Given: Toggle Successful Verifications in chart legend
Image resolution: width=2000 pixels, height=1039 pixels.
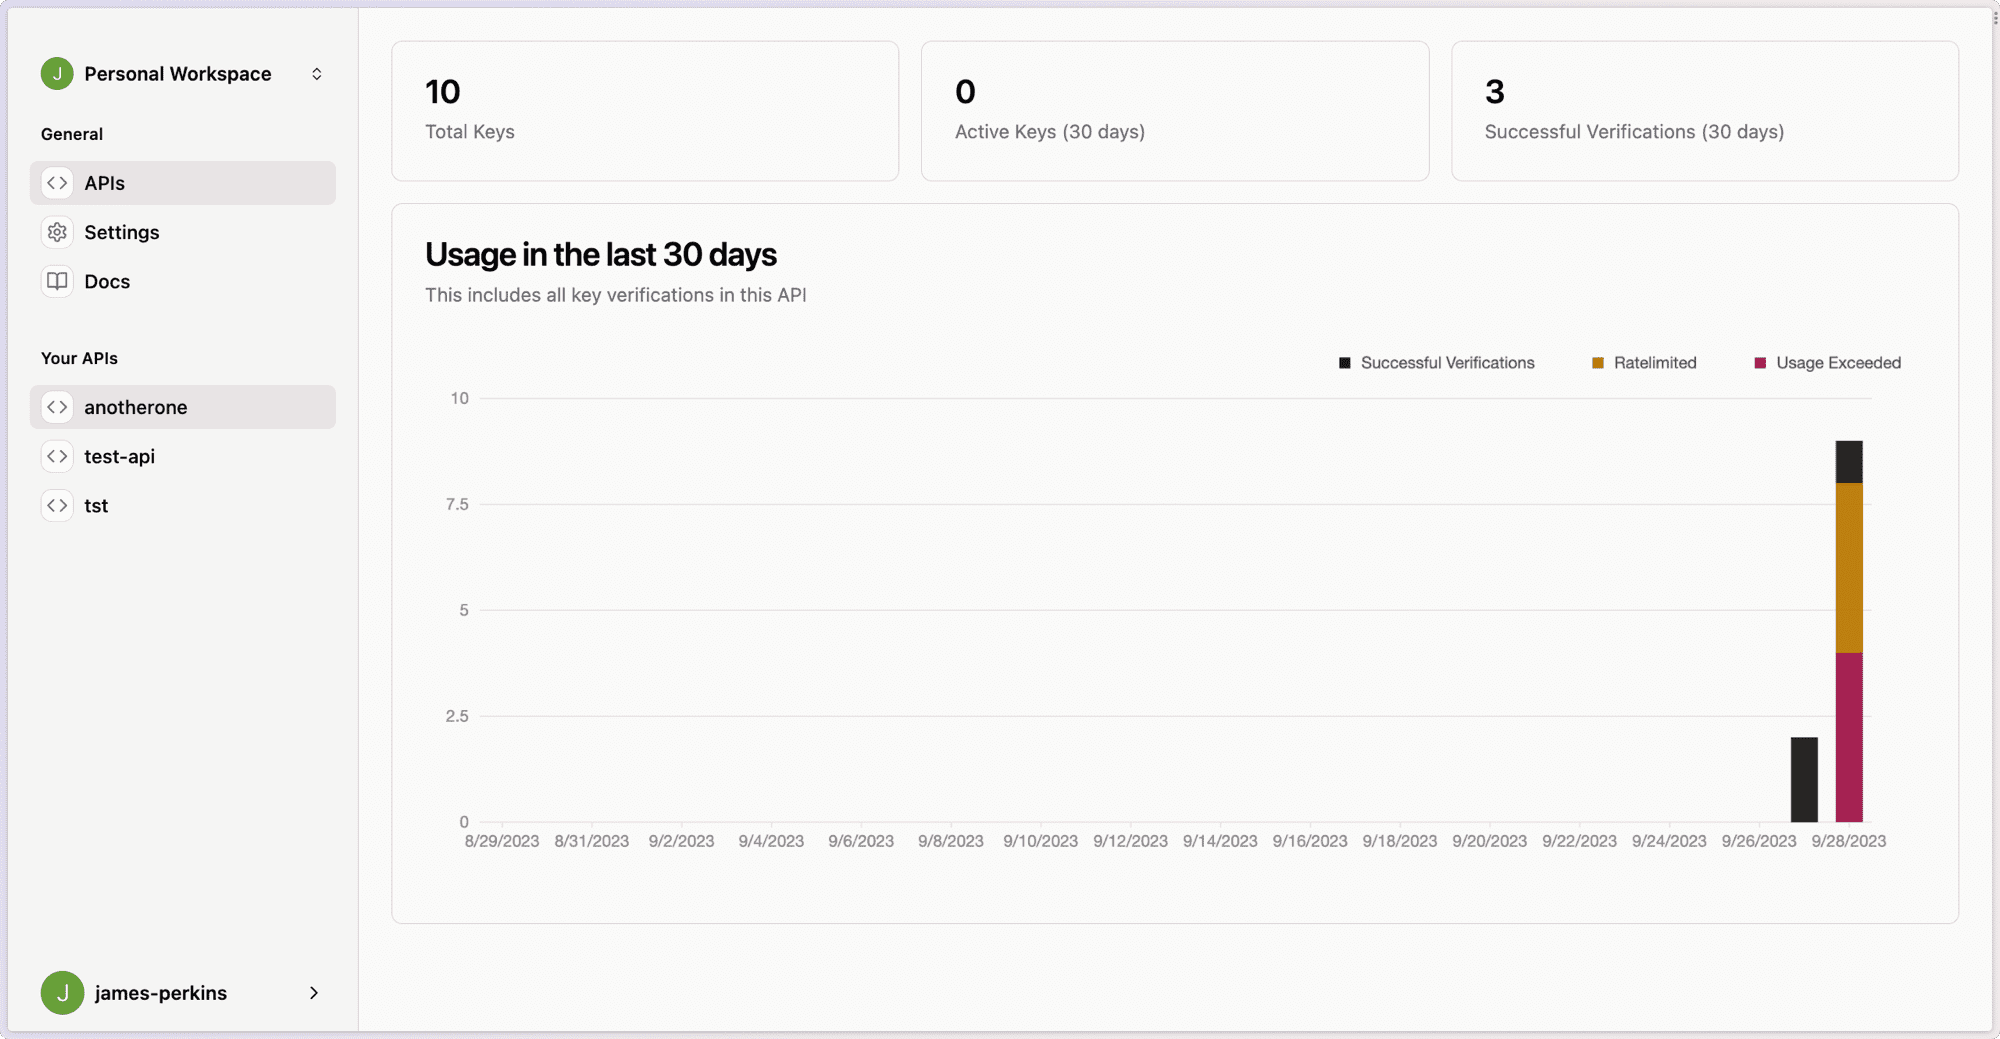Looking at the screenshot, I should (1437, 362).
